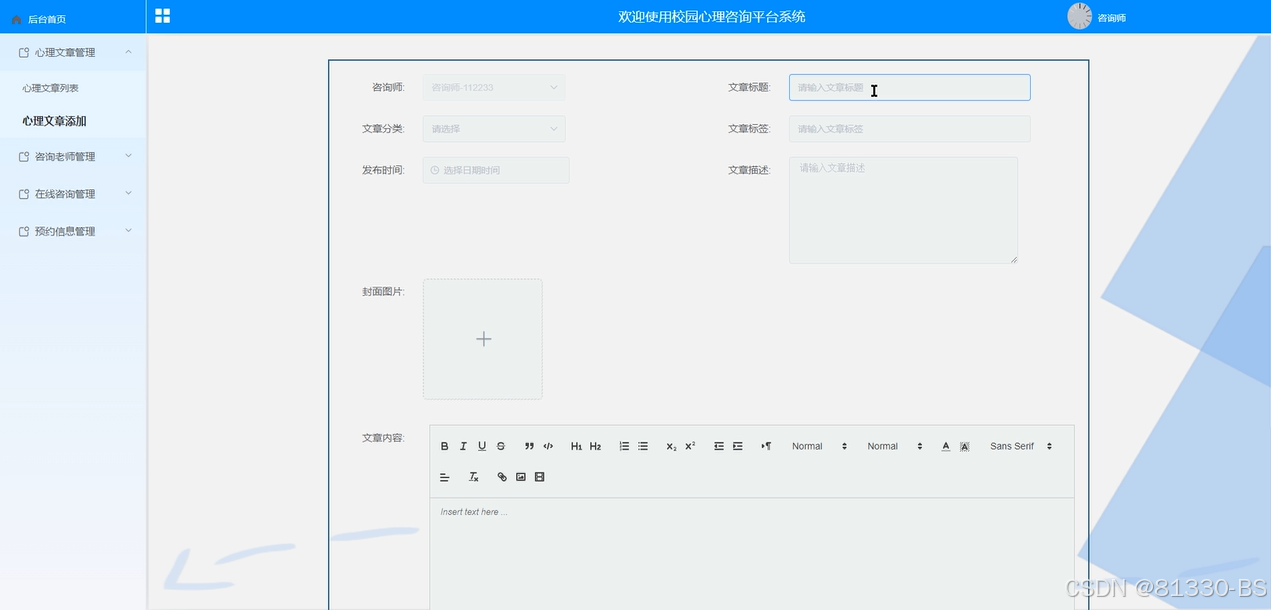Click the grid menu icon in the header
Screen dimensions: 1271x610
(x=162, y=16)
